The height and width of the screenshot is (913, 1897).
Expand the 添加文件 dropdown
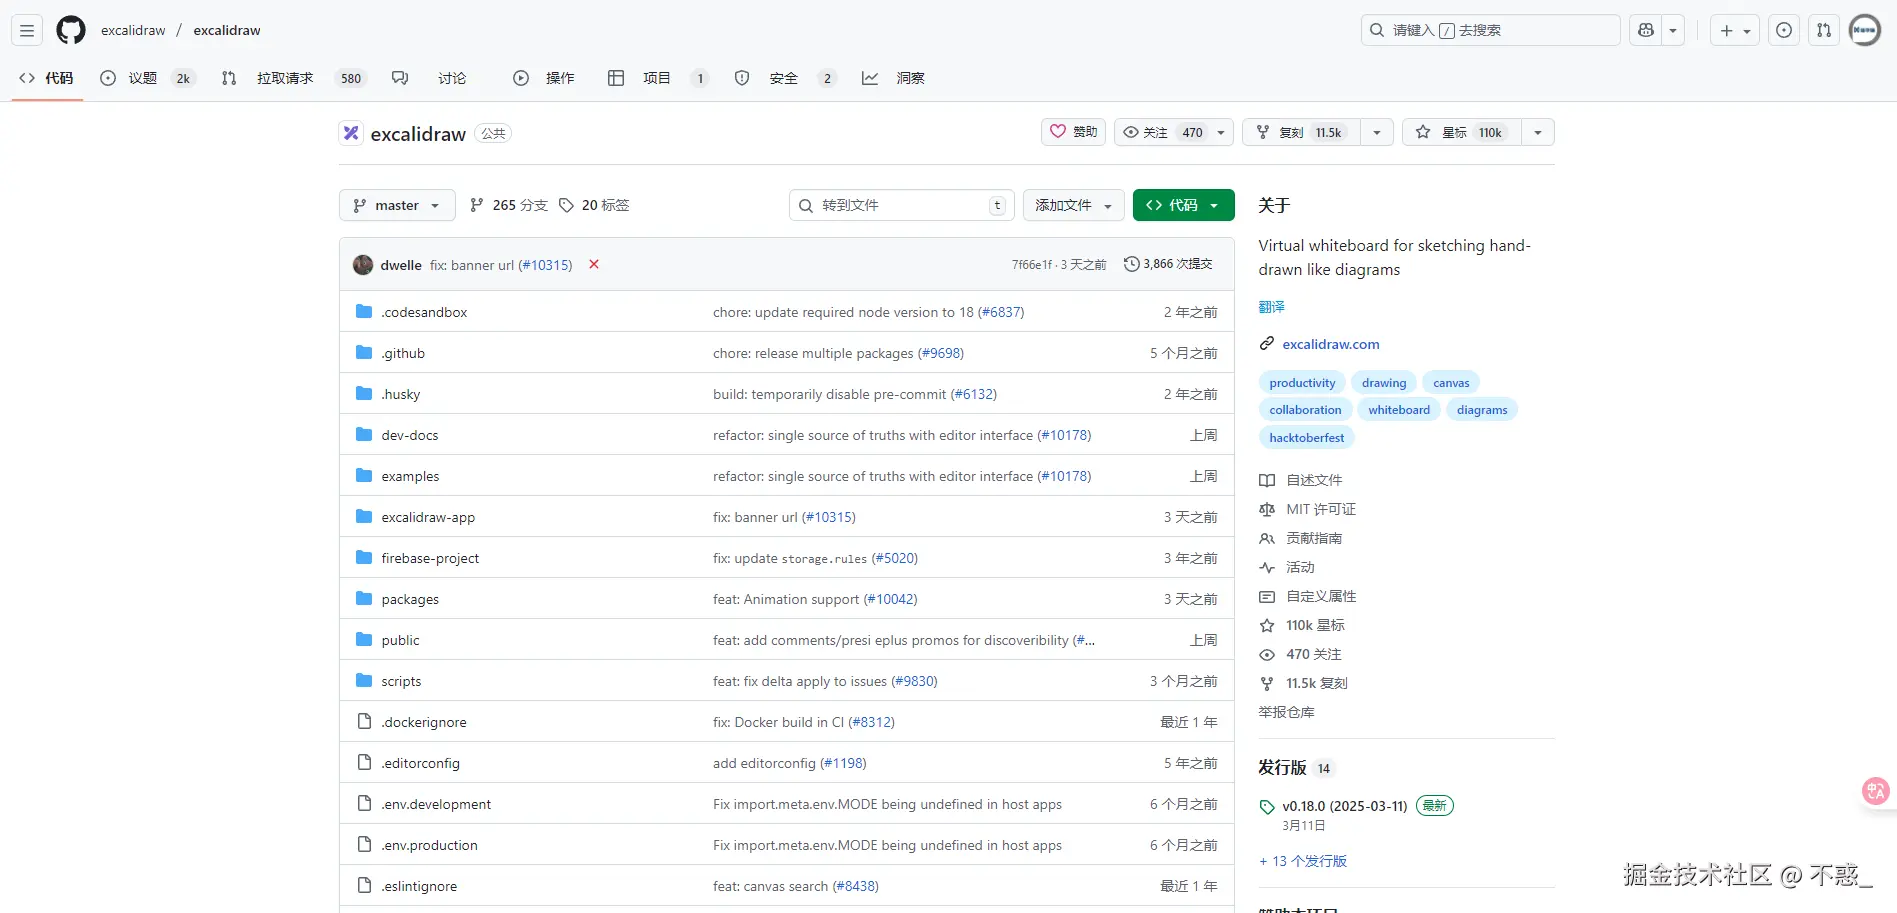[1073, 205]
